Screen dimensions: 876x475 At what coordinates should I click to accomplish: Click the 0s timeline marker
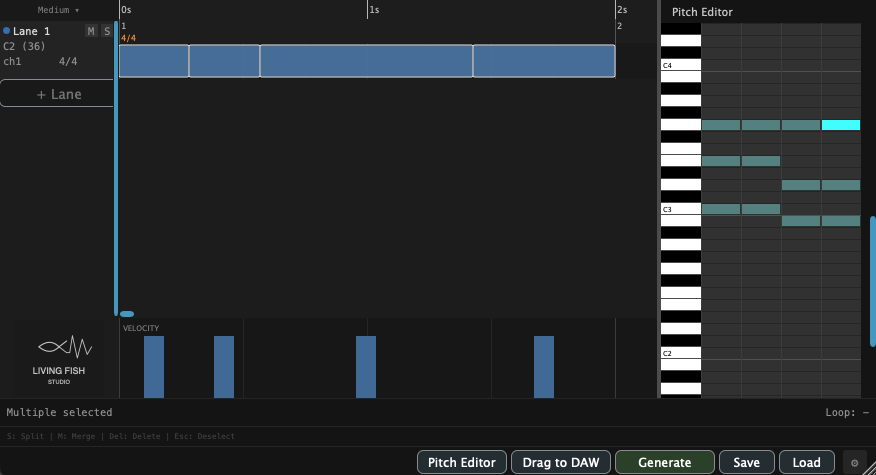click(x=126, y=10)
